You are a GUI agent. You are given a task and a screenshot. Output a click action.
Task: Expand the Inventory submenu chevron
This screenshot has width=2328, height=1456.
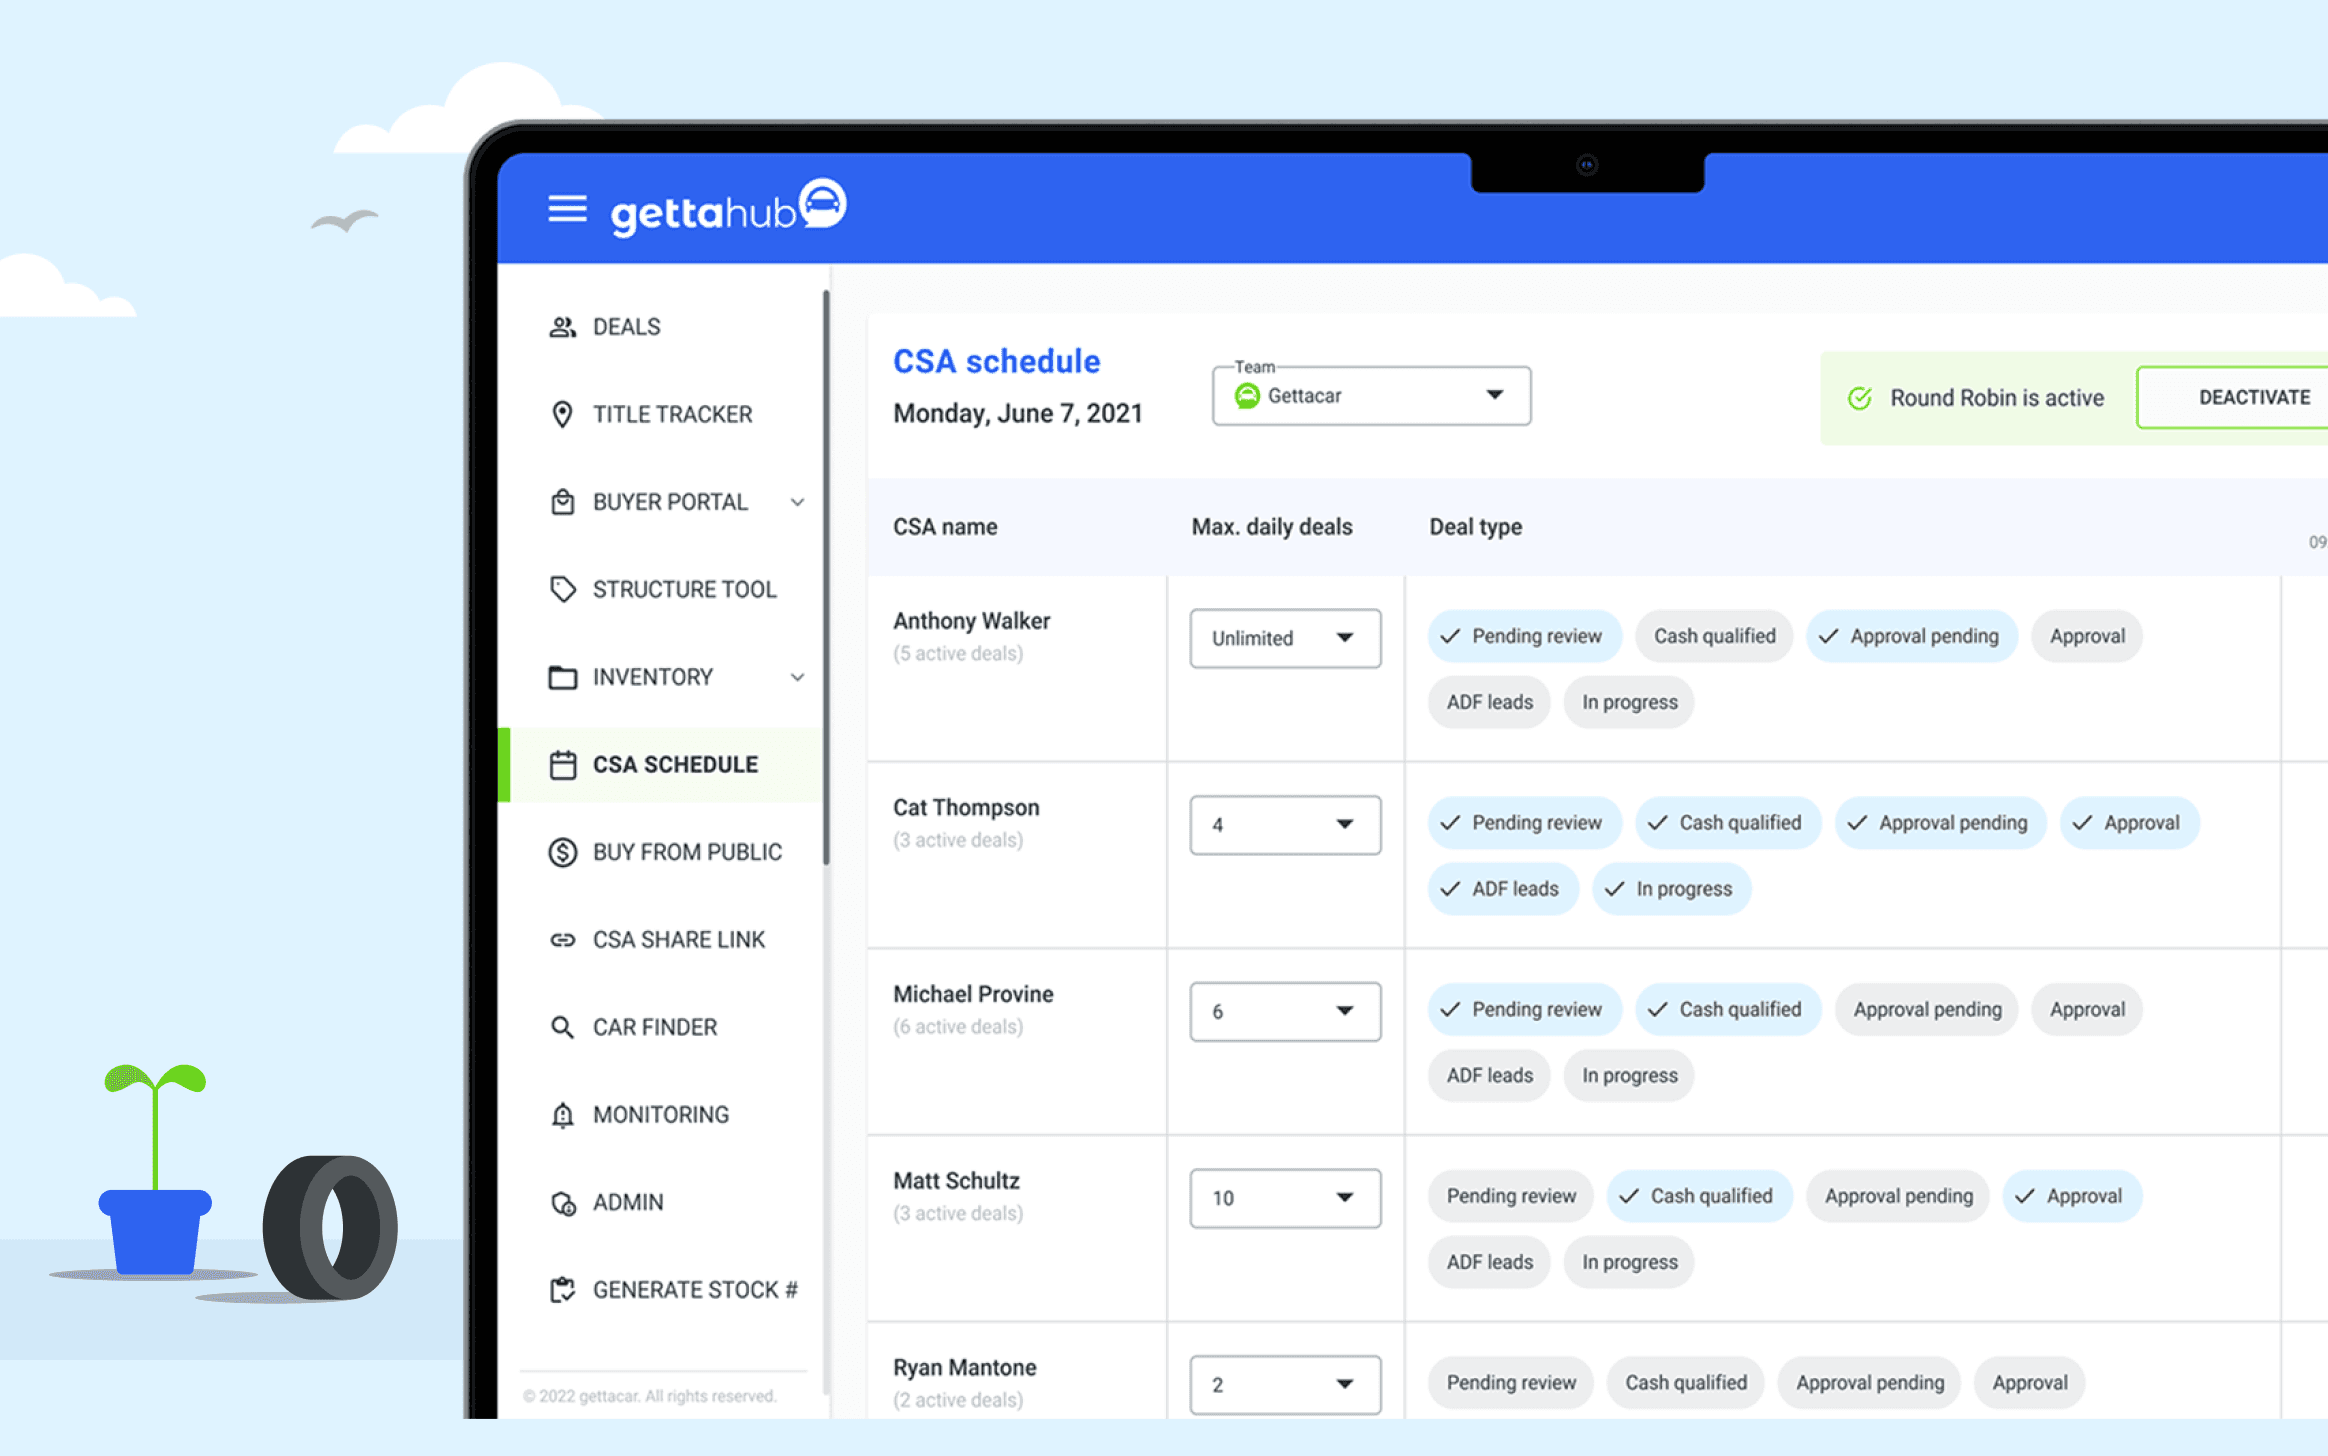(797, 677)
